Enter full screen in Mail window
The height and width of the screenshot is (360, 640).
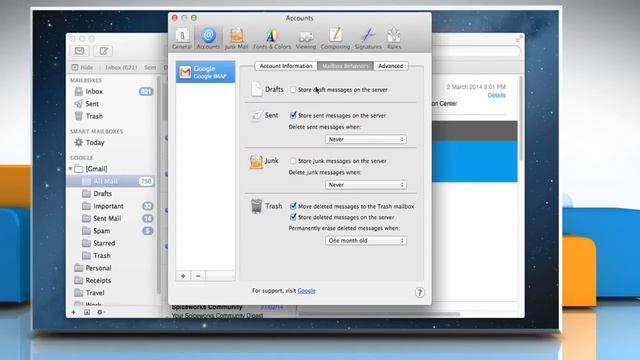pos(519,39)
